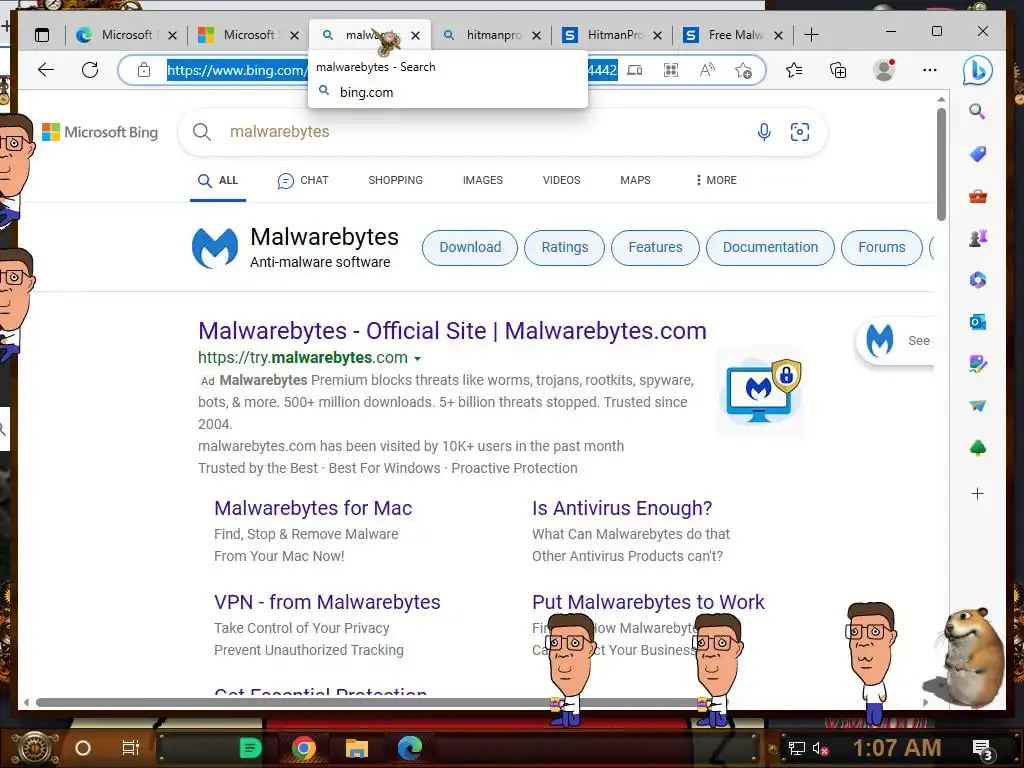Open the sidebar Microsoft 365 icon

[x=978, y=280]
